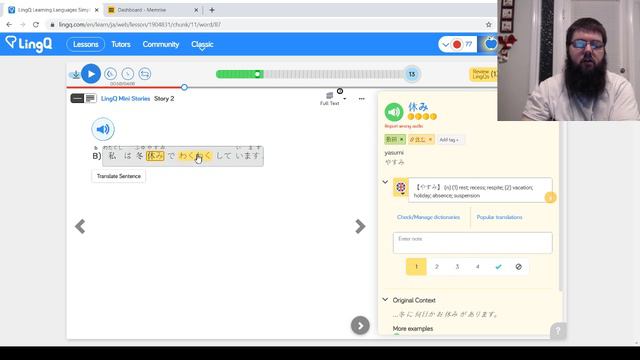Go to the LingQ home logo
Viewport: 640px width, 360px height.
[29, 44]
